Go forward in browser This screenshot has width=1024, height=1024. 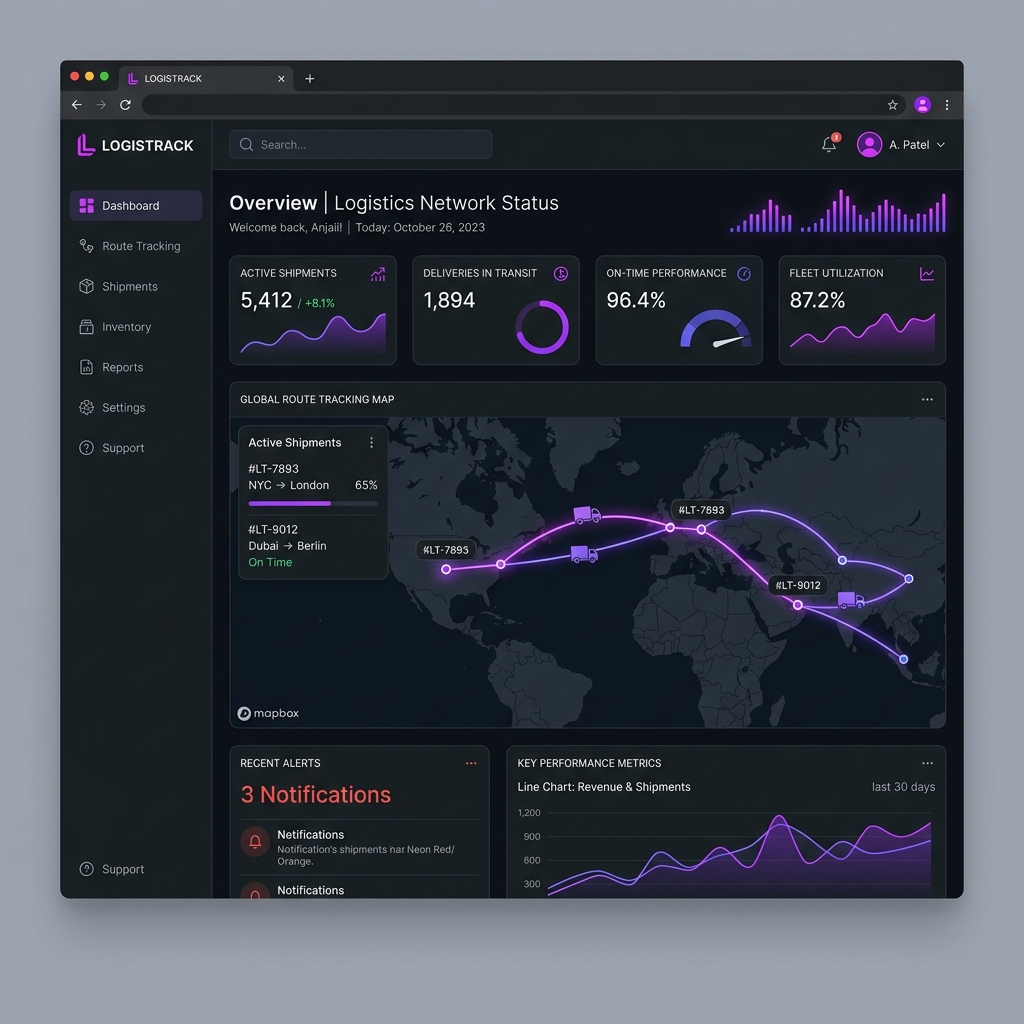[101, 104]
